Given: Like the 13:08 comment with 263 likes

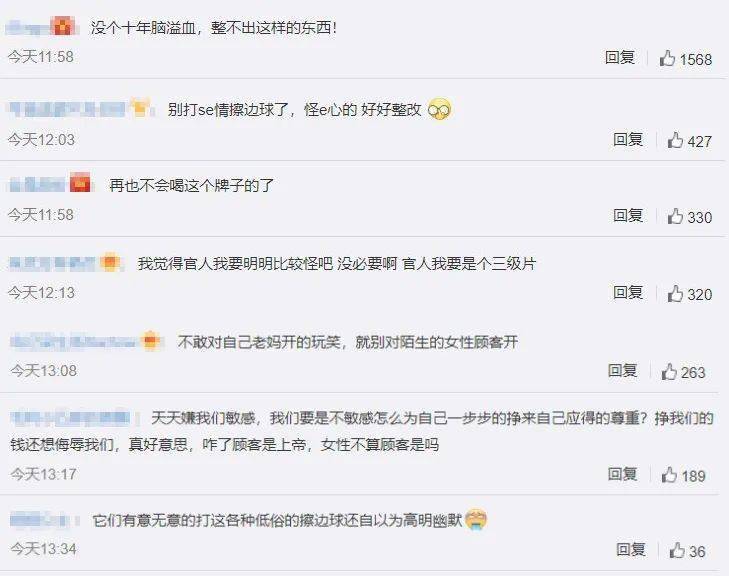Looking at the screenshot, I should coord(669,371).
